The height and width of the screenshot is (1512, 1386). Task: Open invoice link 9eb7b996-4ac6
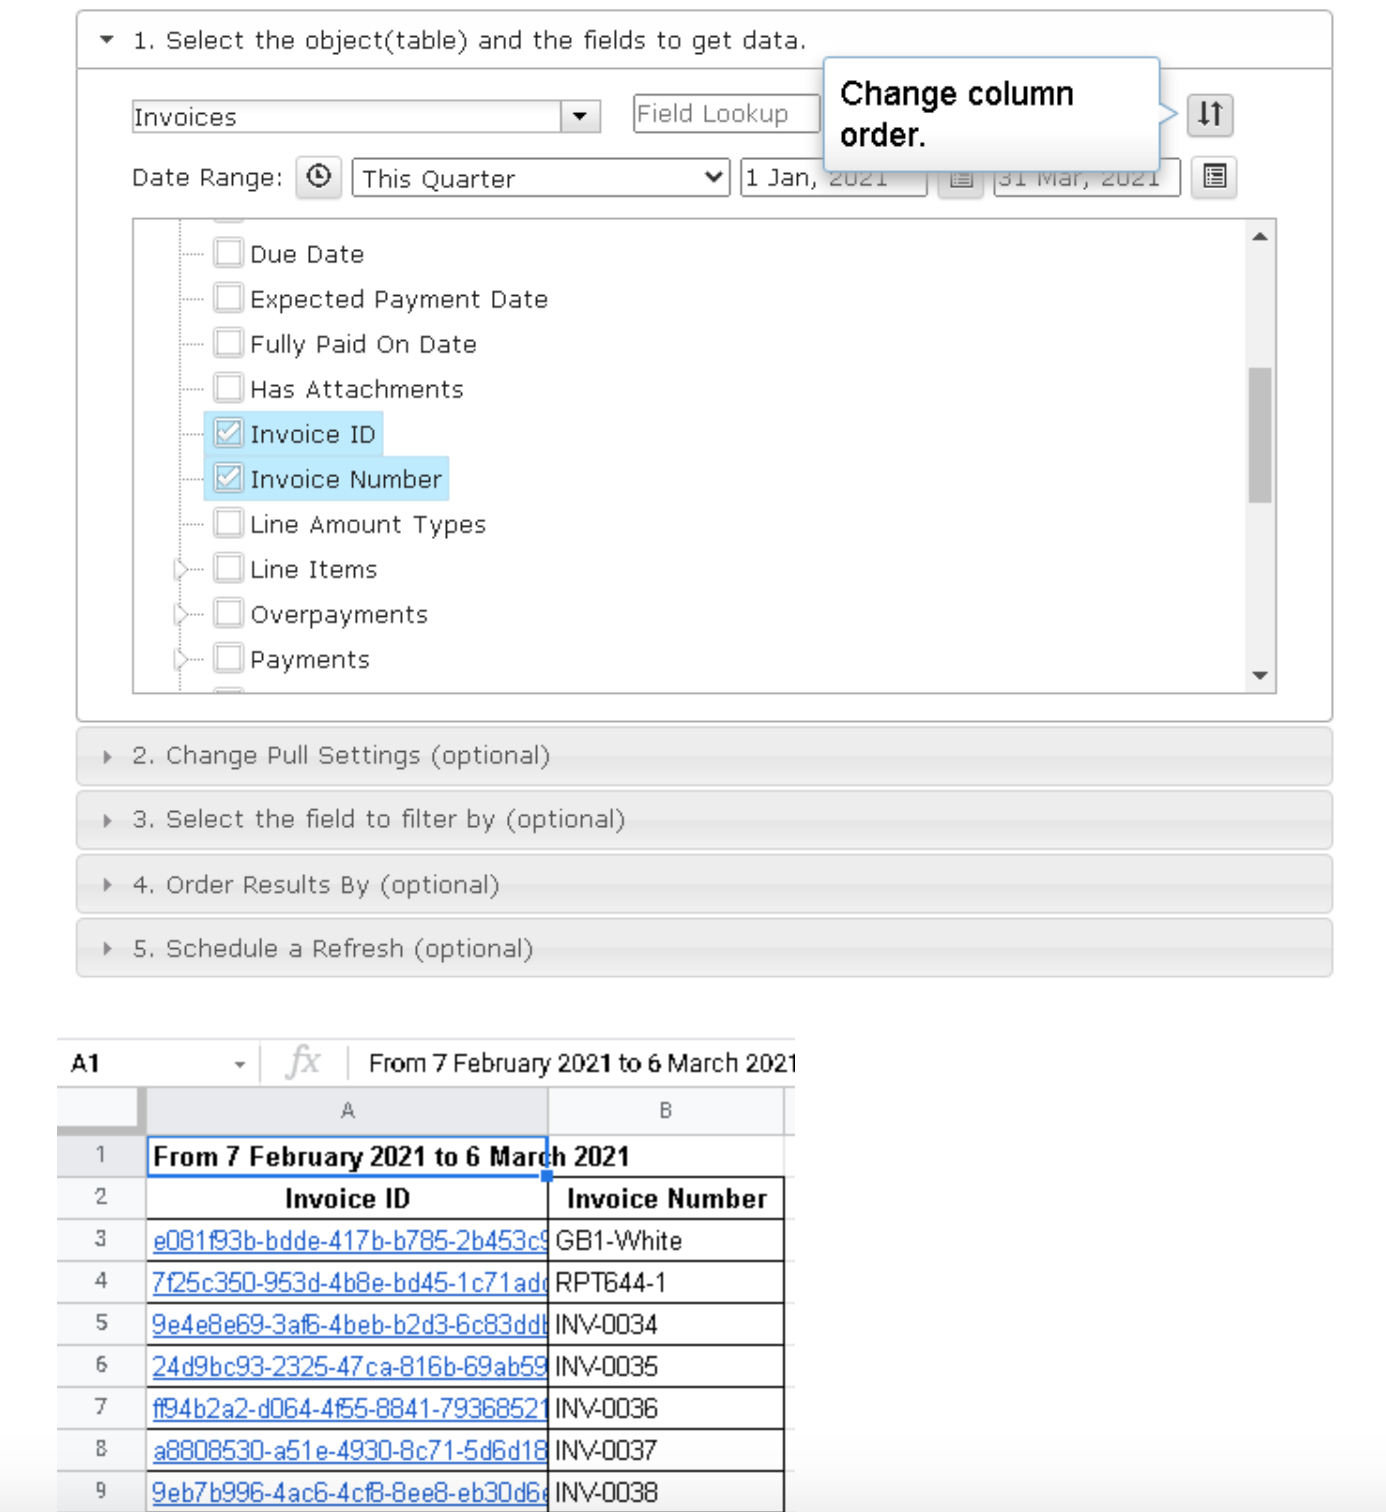350,1492
